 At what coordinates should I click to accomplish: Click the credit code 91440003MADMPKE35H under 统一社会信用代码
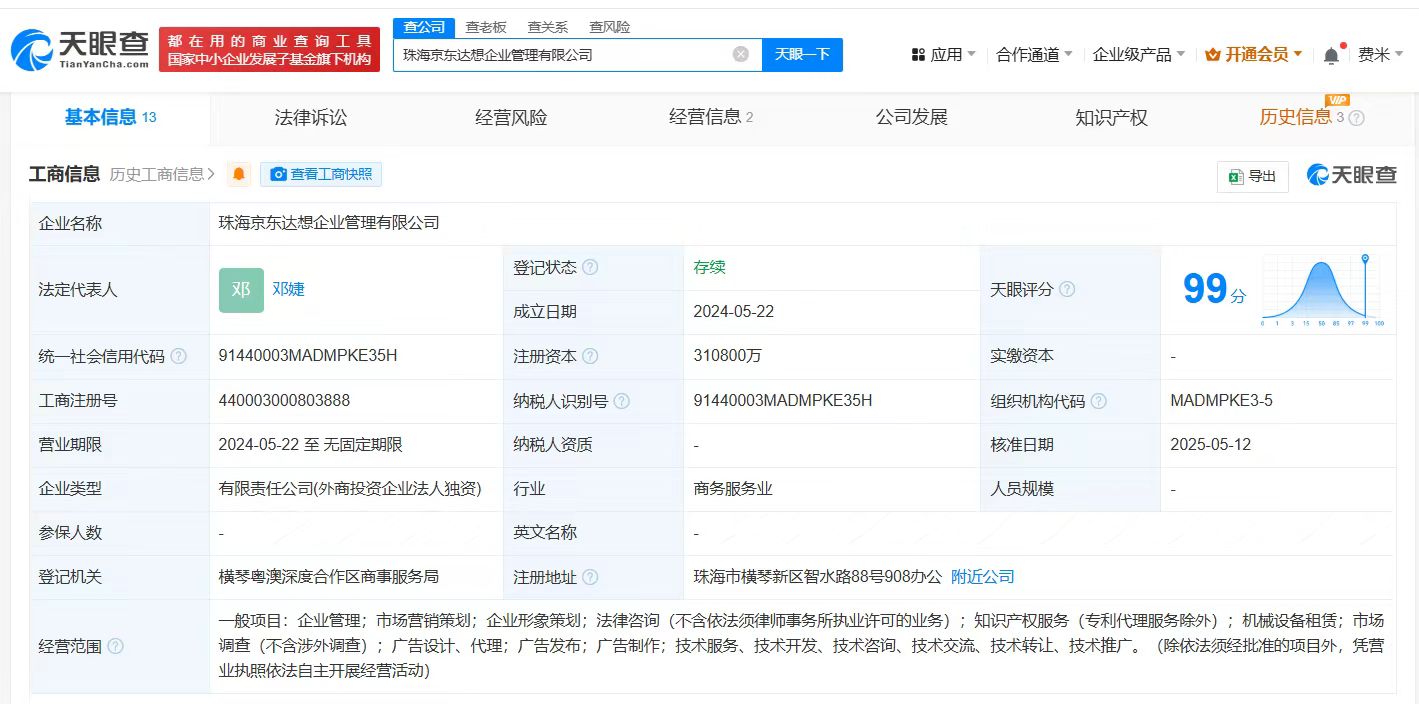tap(308, 356)
